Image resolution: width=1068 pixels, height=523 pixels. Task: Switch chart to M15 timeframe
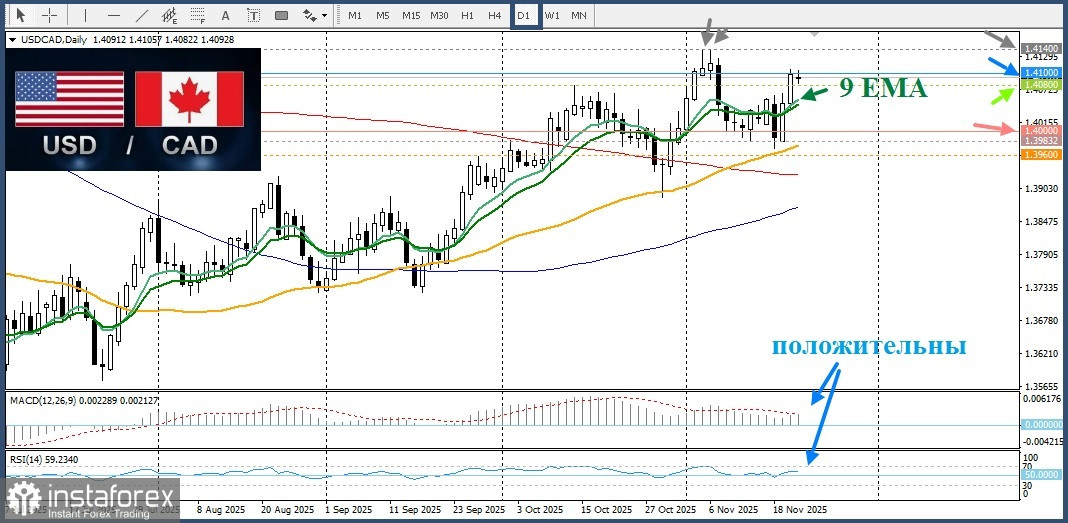411,15
